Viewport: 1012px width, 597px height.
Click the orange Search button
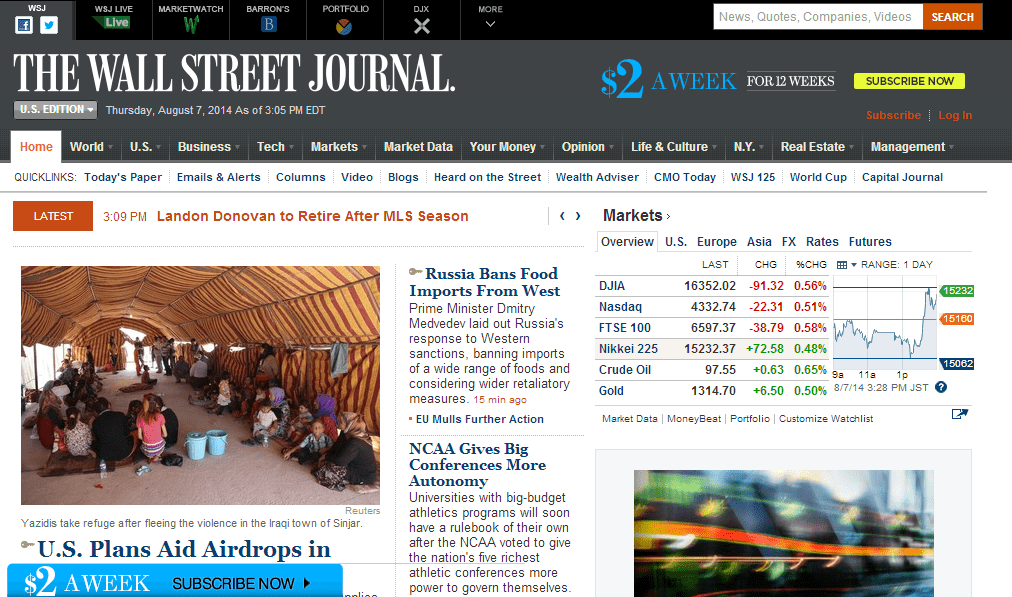point(953,17)
